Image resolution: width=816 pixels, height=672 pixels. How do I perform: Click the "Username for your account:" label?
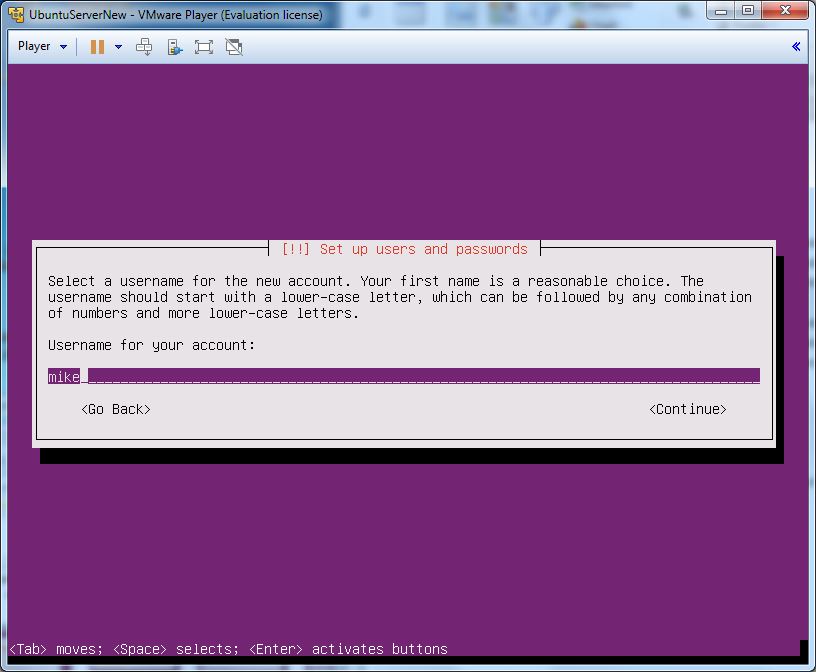152,345
